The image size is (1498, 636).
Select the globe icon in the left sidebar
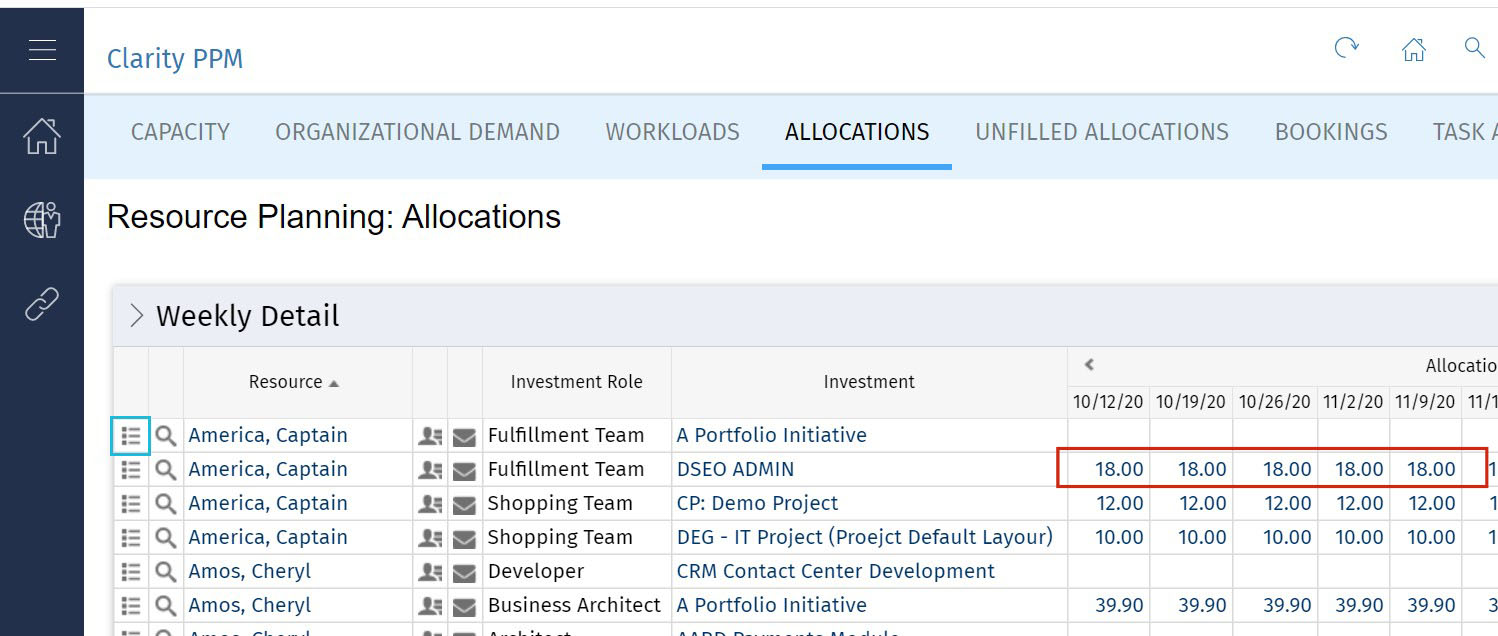(x=42, y=219)
